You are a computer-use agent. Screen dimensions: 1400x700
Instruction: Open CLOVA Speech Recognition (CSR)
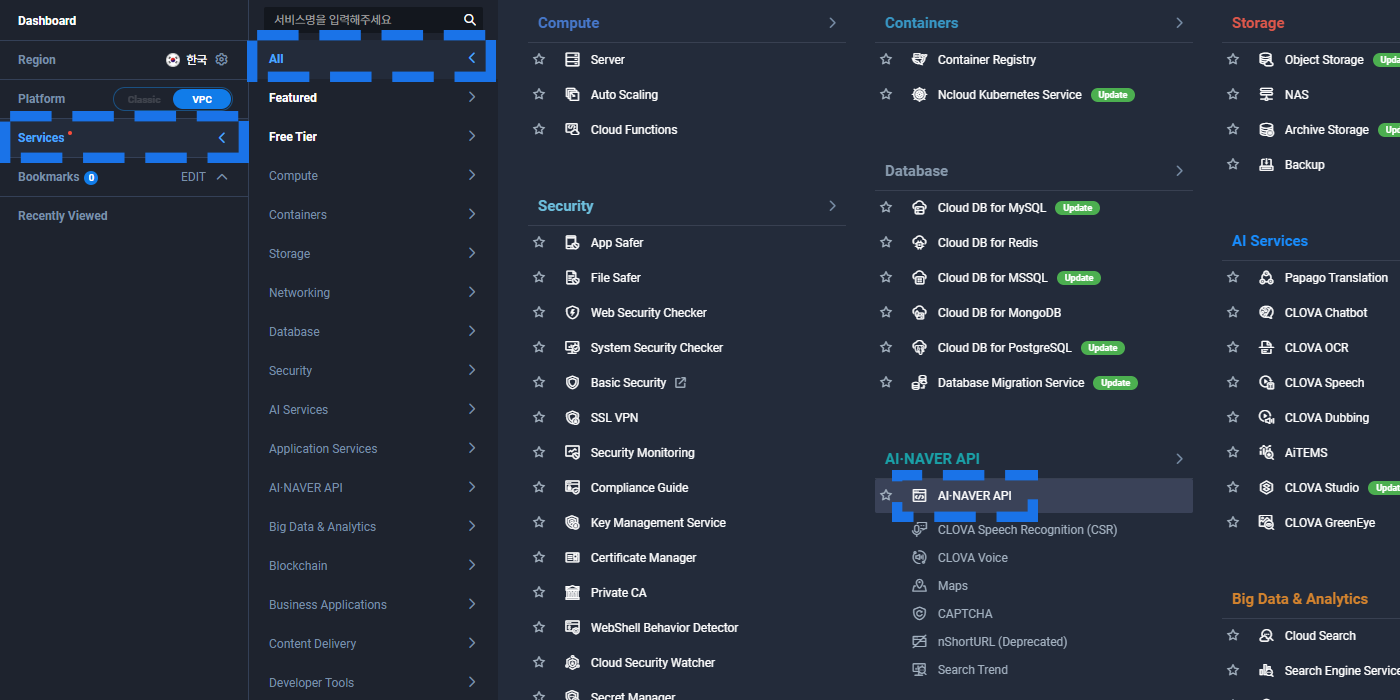(x=1027, y=530)
